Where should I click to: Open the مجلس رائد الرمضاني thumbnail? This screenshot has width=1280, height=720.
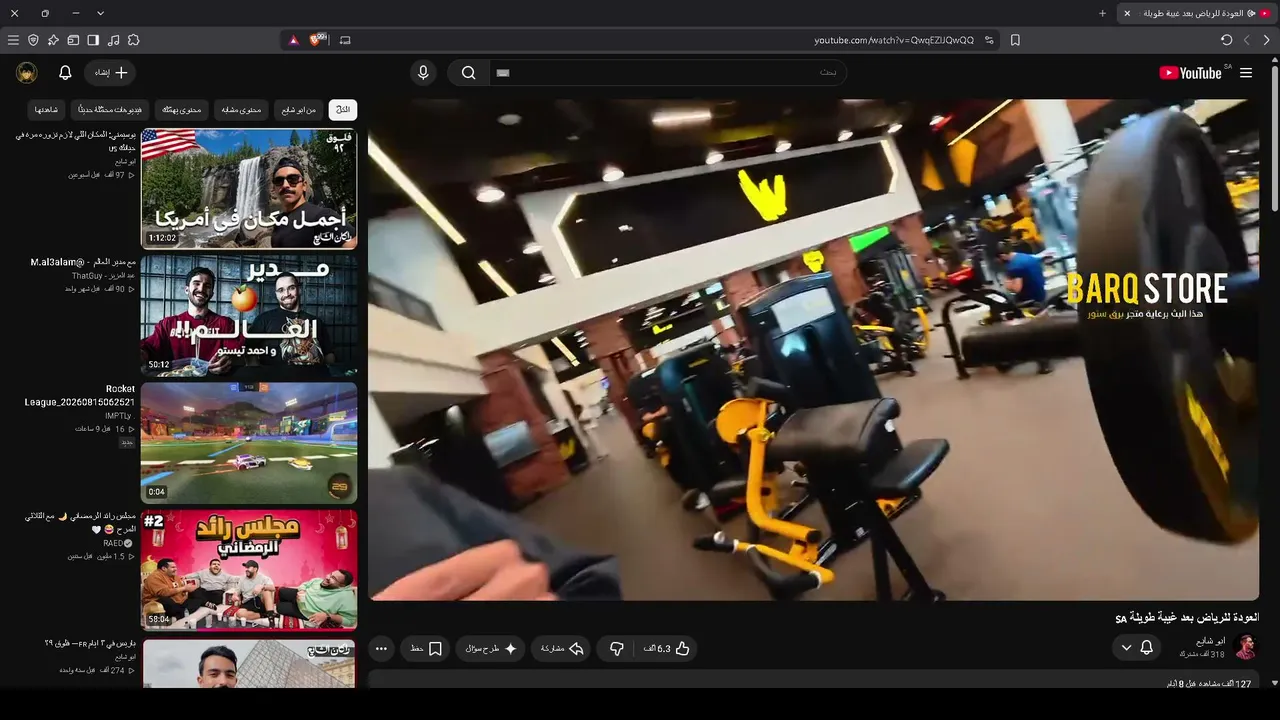coord(249,571)
